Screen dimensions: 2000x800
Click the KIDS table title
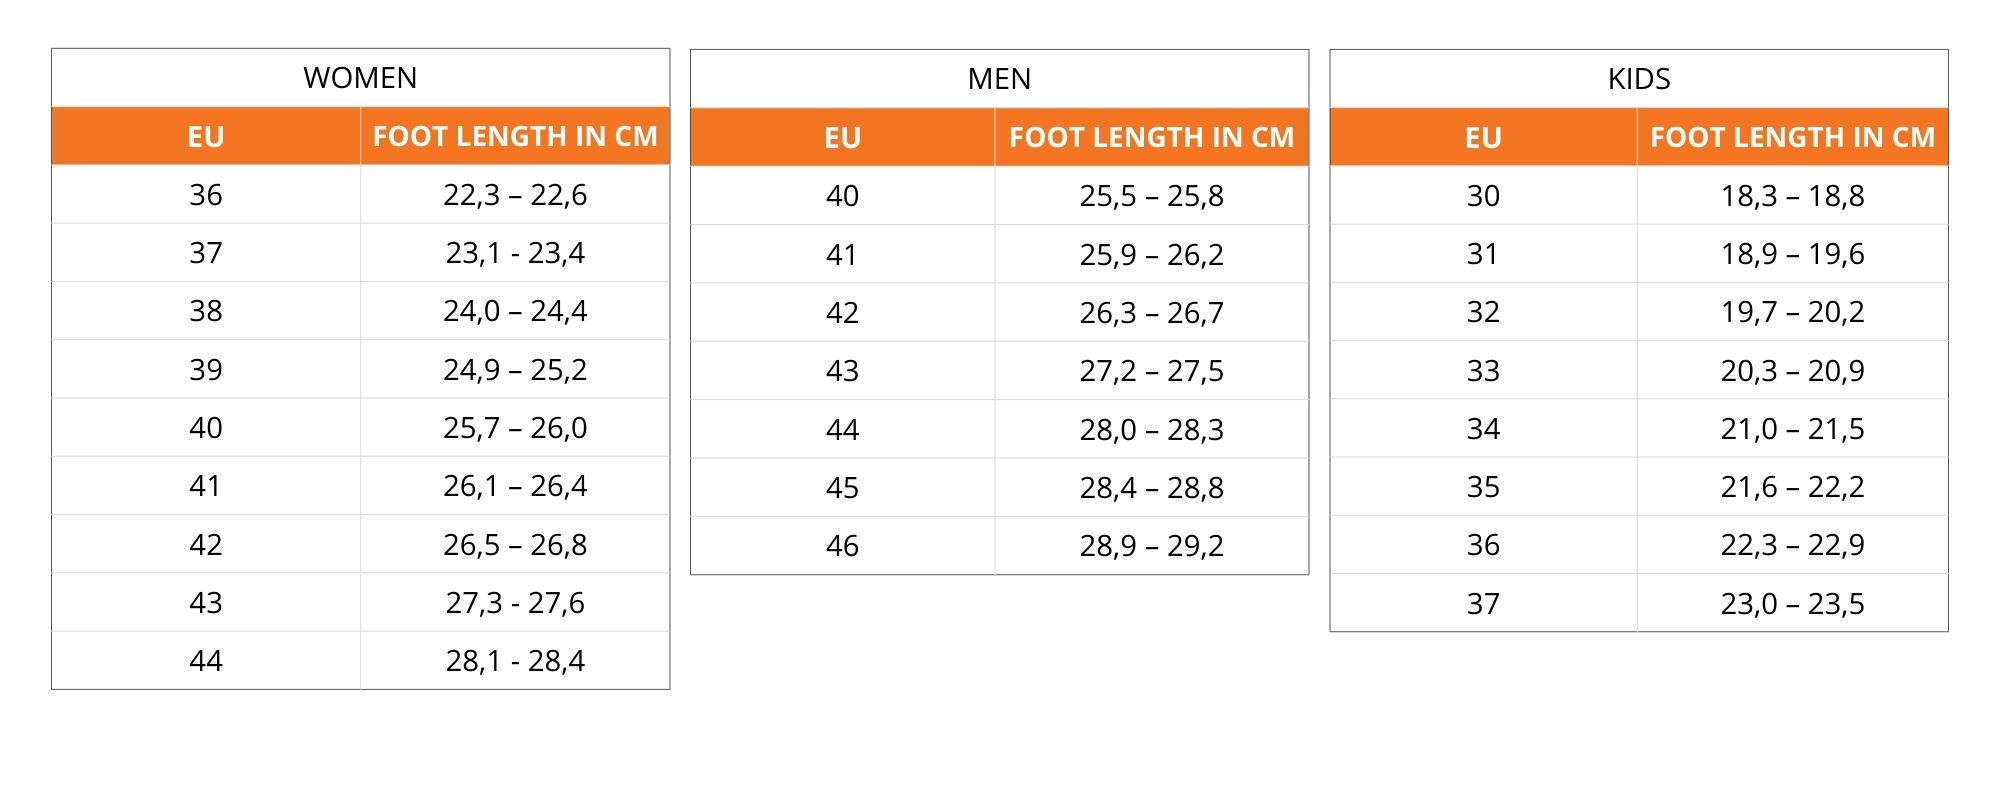[1639, 79]
